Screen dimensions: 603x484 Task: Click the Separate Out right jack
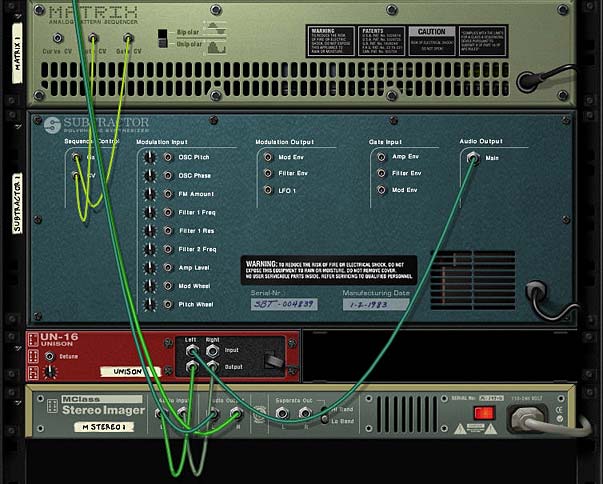click(305, 414)
